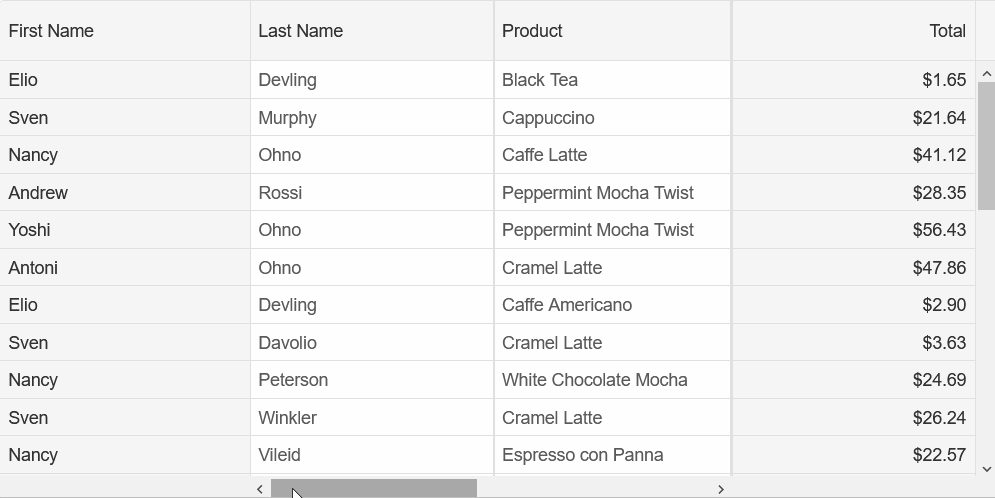Screen dimensions: 995x498
Task: Click the horizontal scrollbar left arrow
Action: [260, 488]
